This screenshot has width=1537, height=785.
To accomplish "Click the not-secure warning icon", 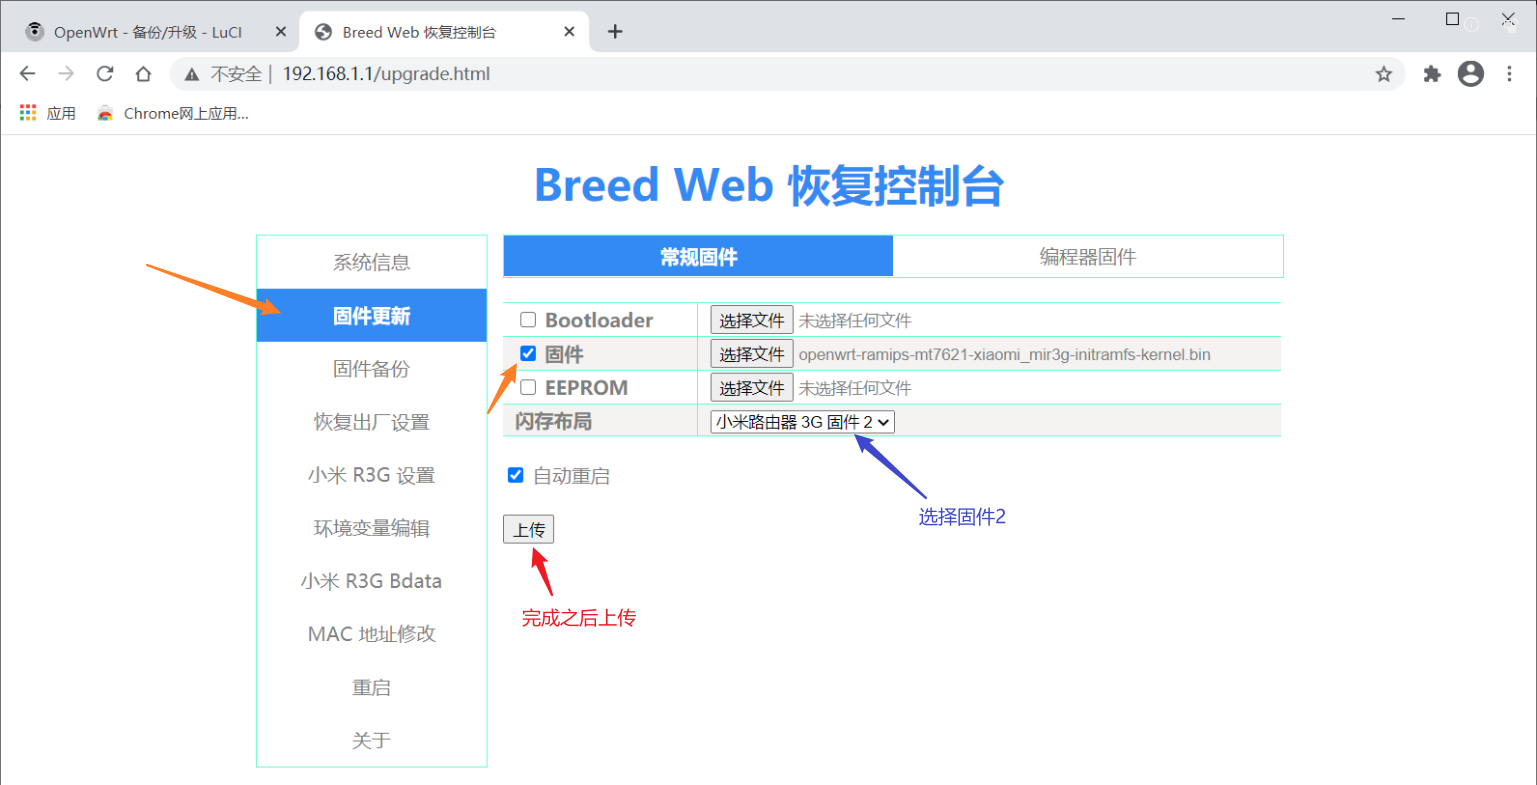I will pyautogui.click(x=192, y=74).
